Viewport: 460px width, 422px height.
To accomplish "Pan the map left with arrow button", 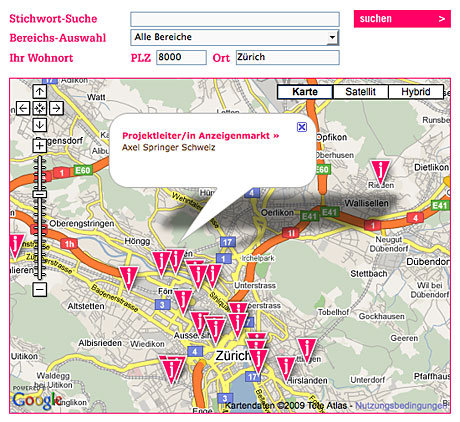I will (x=23, y=108).
